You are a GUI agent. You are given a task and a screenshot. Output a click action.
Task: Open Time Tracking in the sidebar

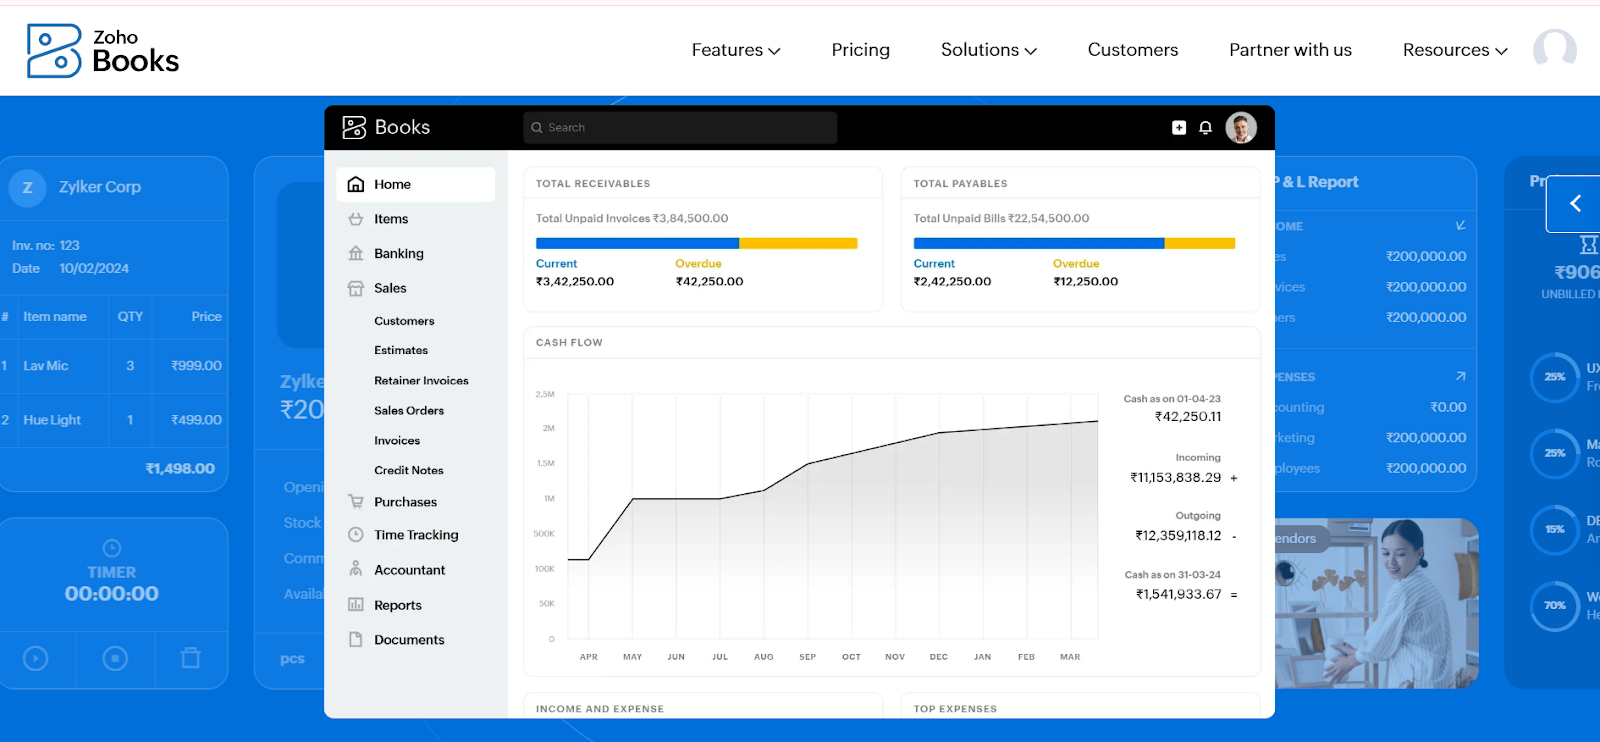[416, 535]
